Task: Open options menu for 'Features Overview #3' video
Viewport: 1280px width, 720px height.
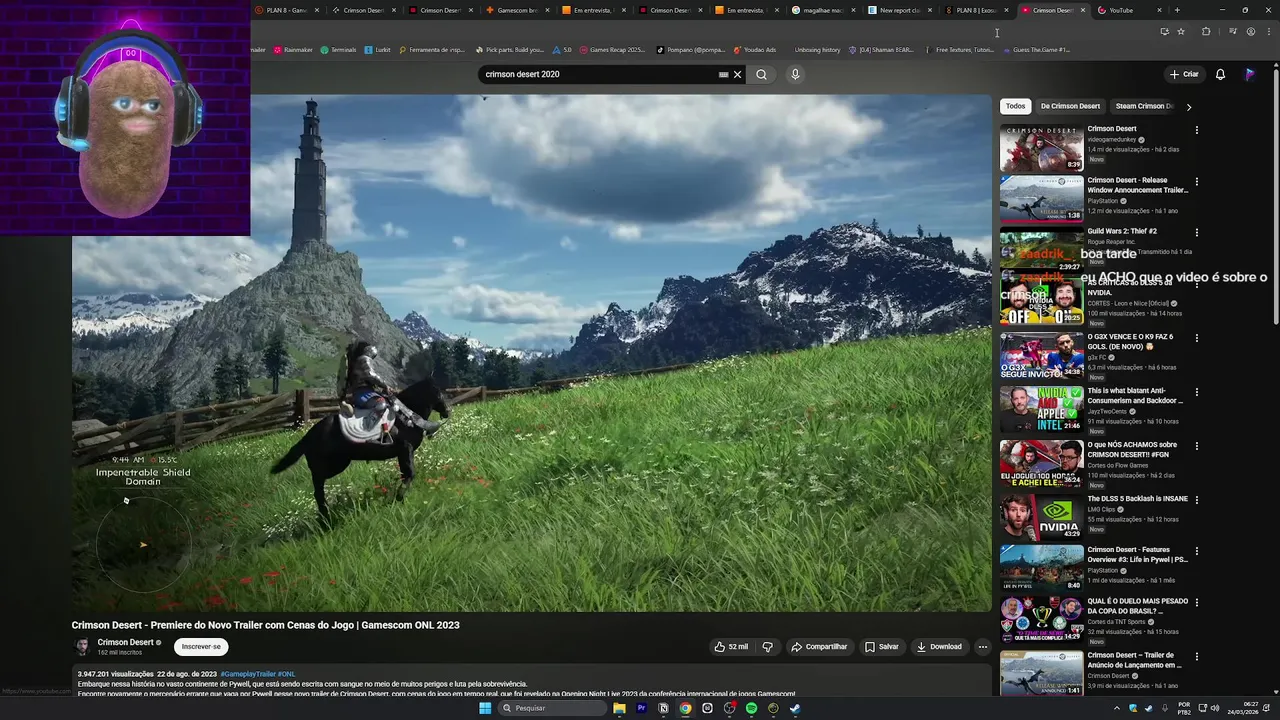Action: pyautogui.click(x=1197, y=552)
